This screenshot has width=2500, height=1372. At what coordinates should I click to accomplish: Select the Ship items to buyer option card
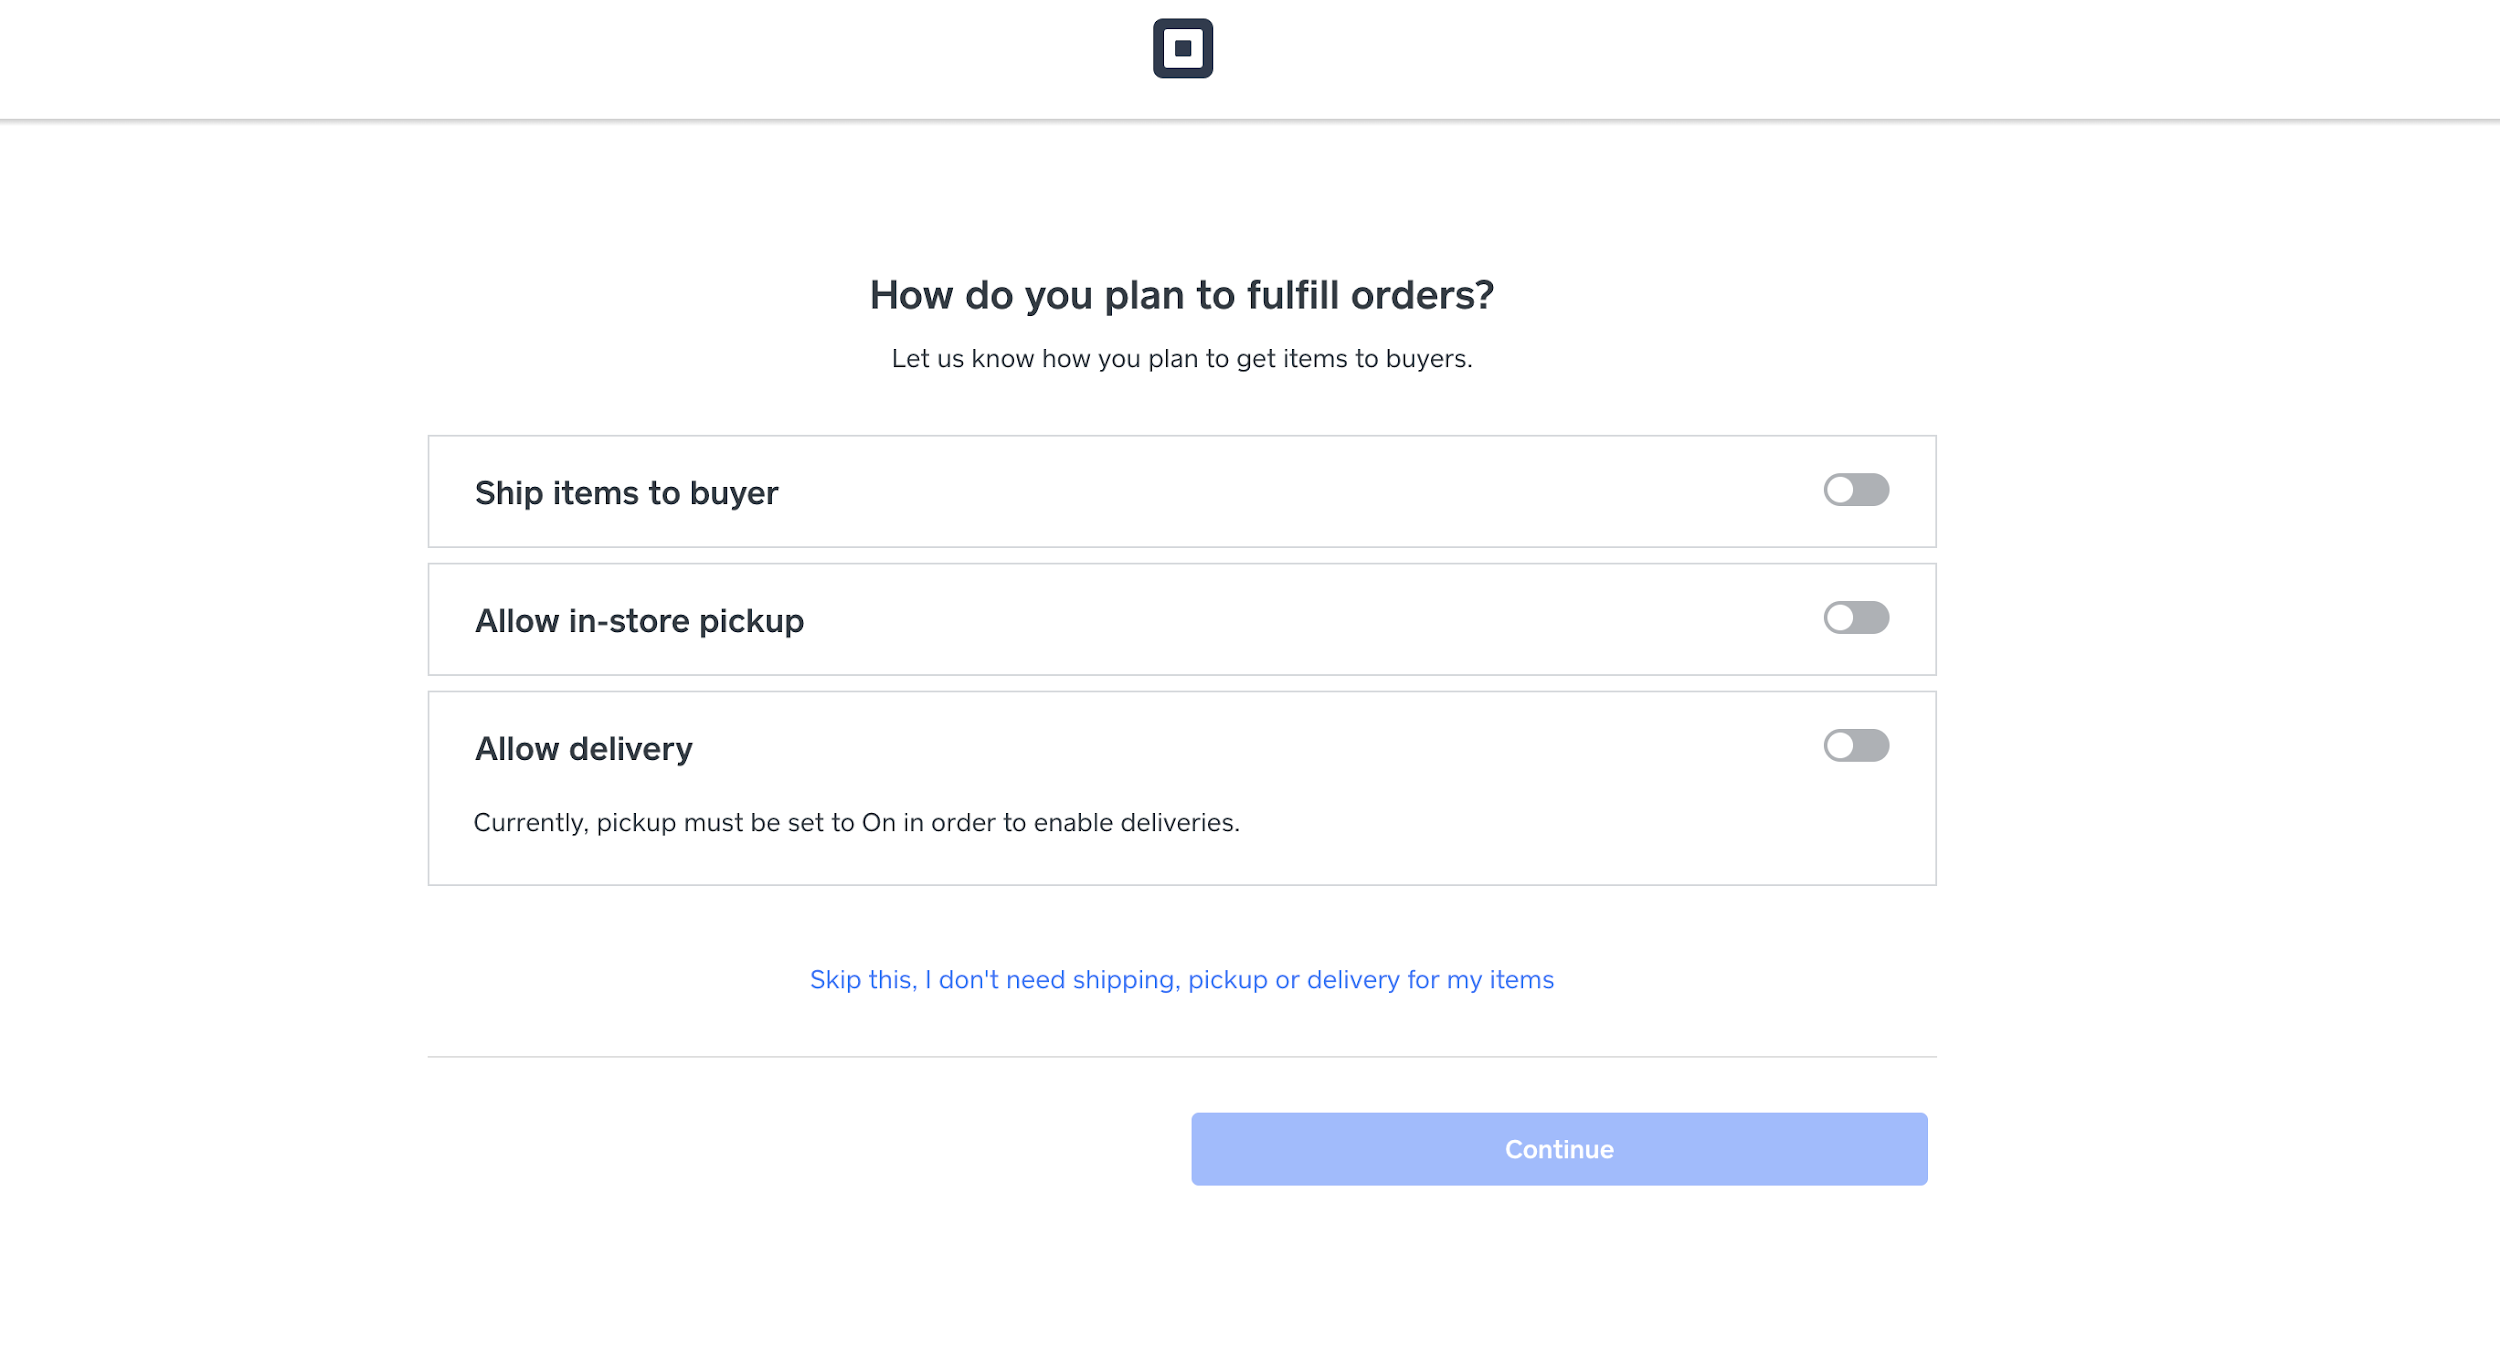[x=1180, y=492]
